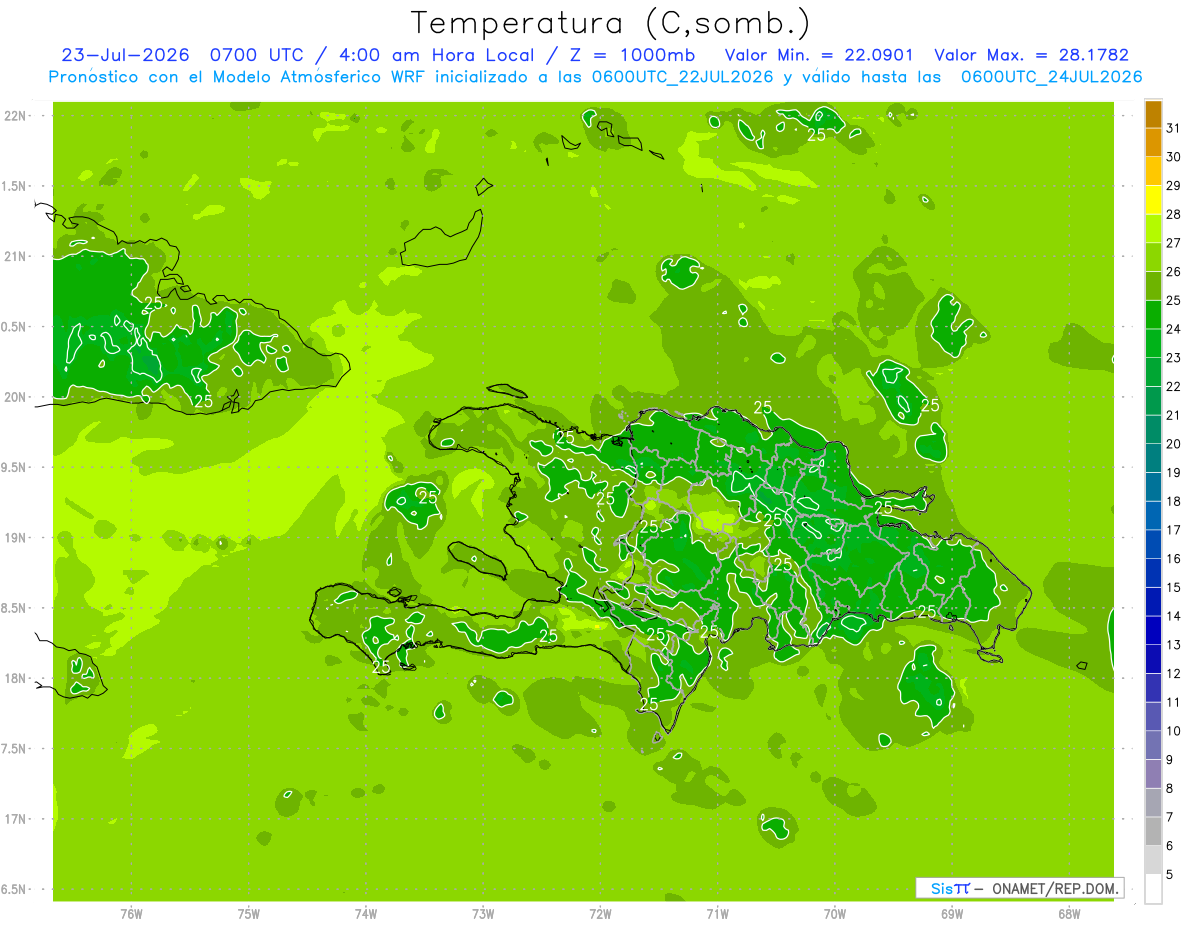Click the color scale value '29'
This screenshot has height=927, width=1200.
(1174, 186)
